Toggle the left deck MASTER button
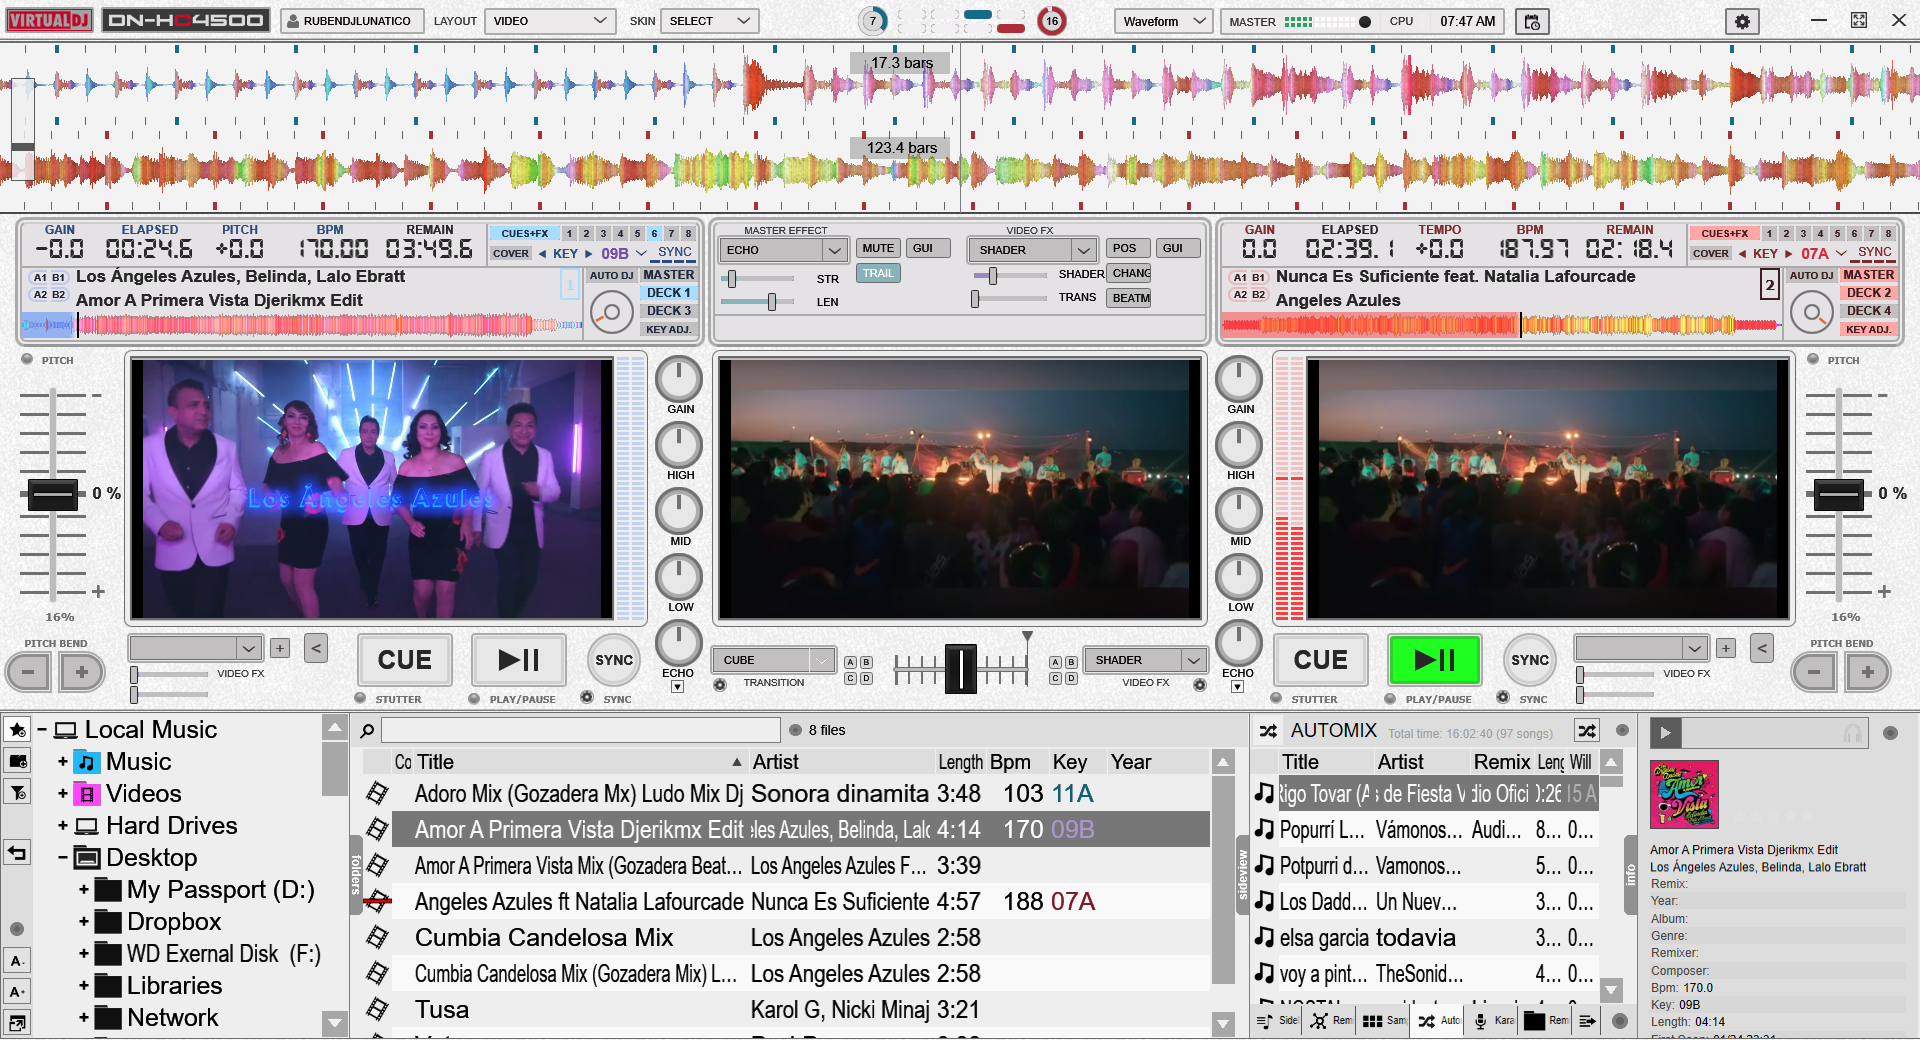The image size is (1920, 1040). [668, 275]
